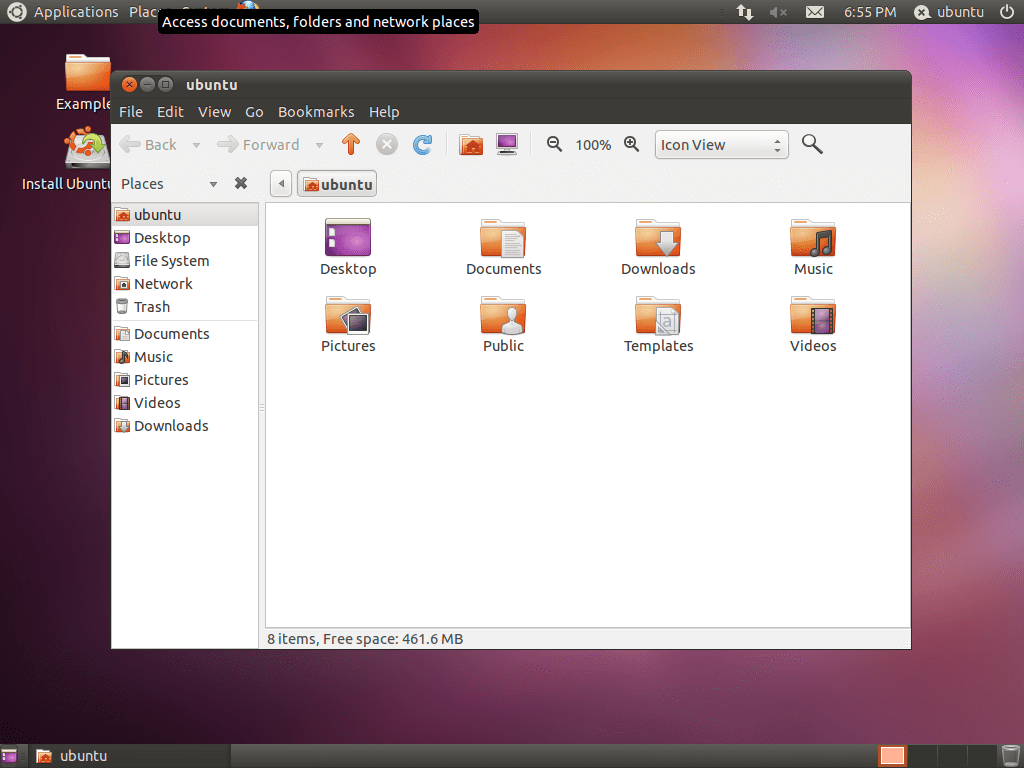Select File System in sidebar
This screenshot has width=1024, height=768.
point(185,261)
